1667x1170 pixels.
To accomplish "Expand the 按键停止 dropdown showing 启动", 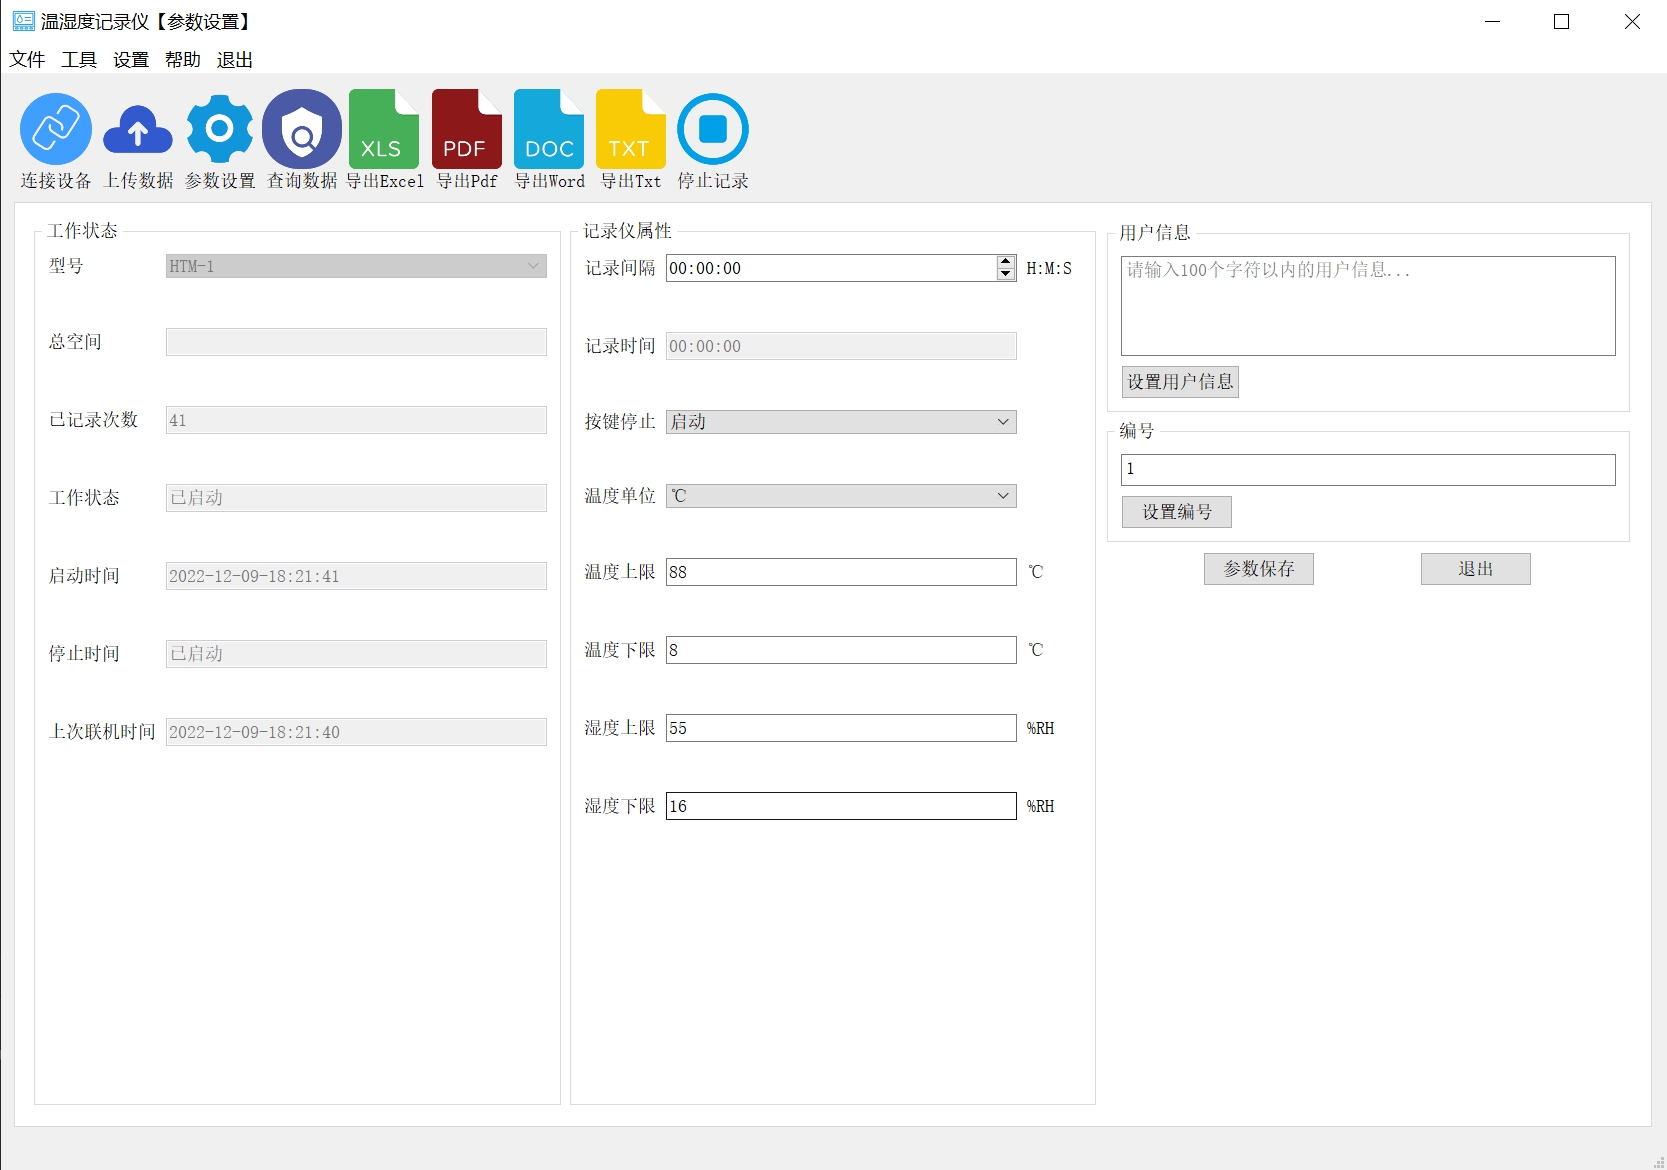I will pyautogui.click(x=841, y=422).
